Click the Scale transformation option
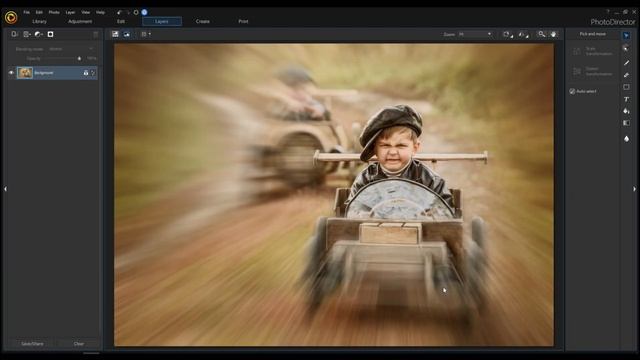640x360 pixels. coord(593,51)
